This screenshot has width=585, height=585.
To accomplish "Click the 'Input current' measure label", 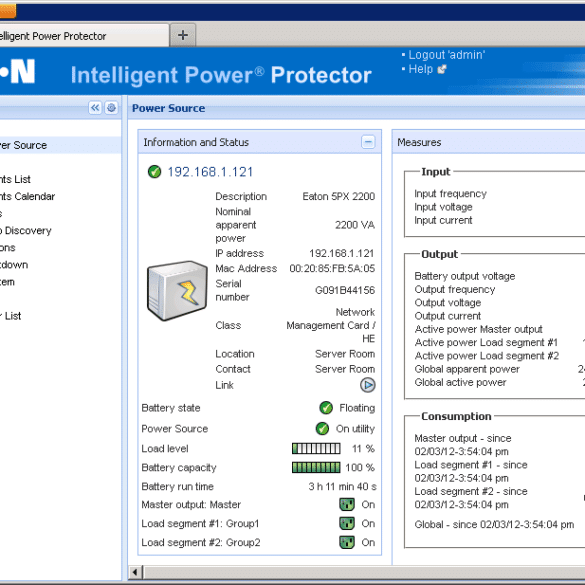I will click(x=443, y=220).
